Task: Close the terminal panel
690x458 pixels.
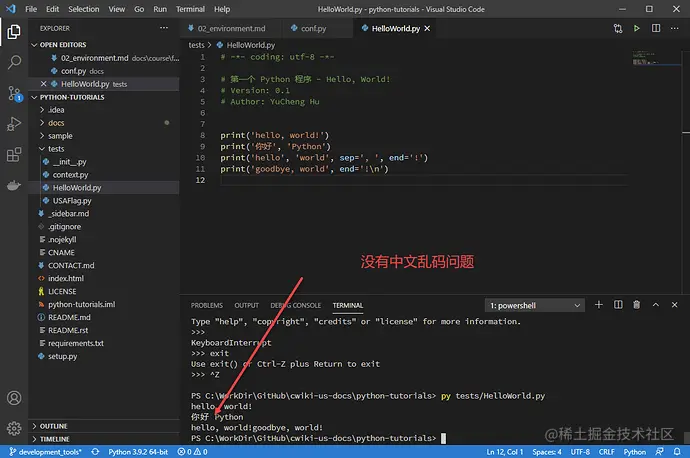Action: pyautogui.click(x=675, y=304)
